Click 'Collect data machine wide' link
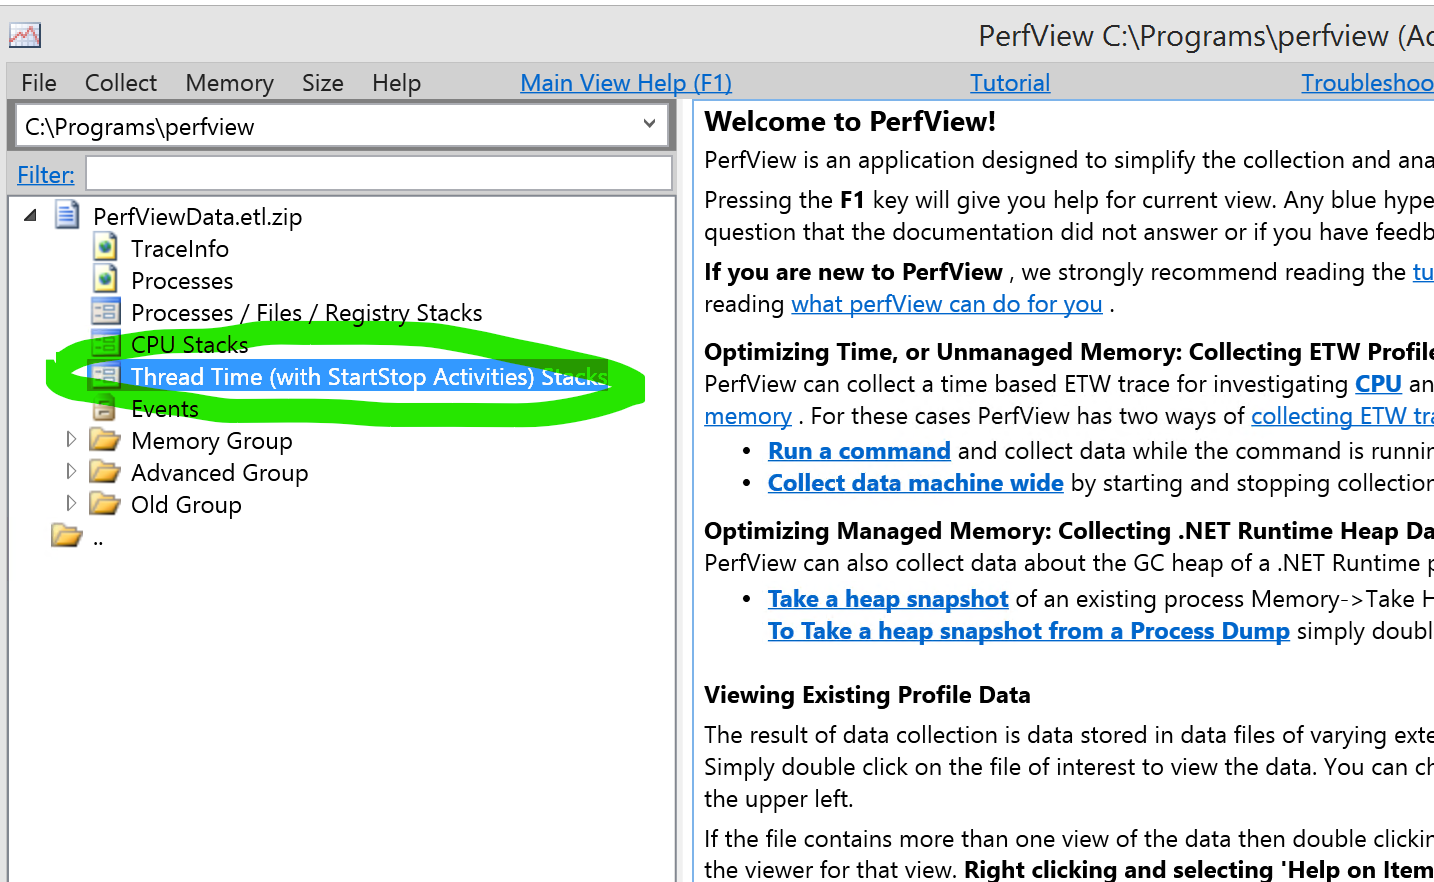1434x882 pixels. pyautogui.click(x=915, y=483)
